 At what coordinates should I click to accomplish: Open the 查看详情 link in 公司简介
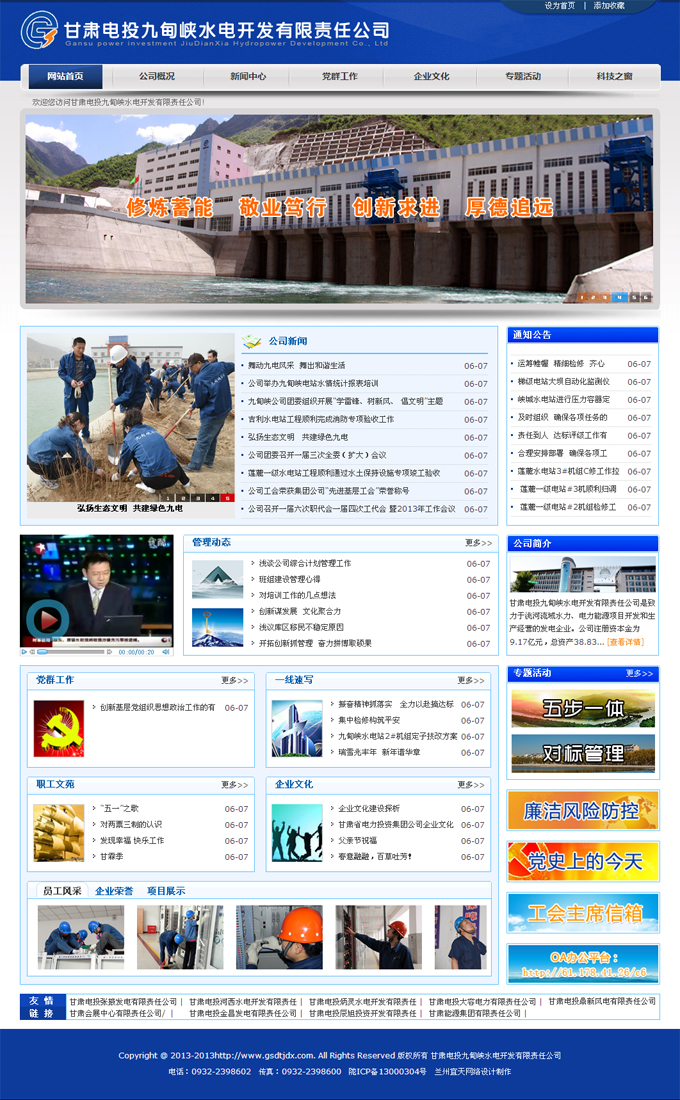coord(625,642)
